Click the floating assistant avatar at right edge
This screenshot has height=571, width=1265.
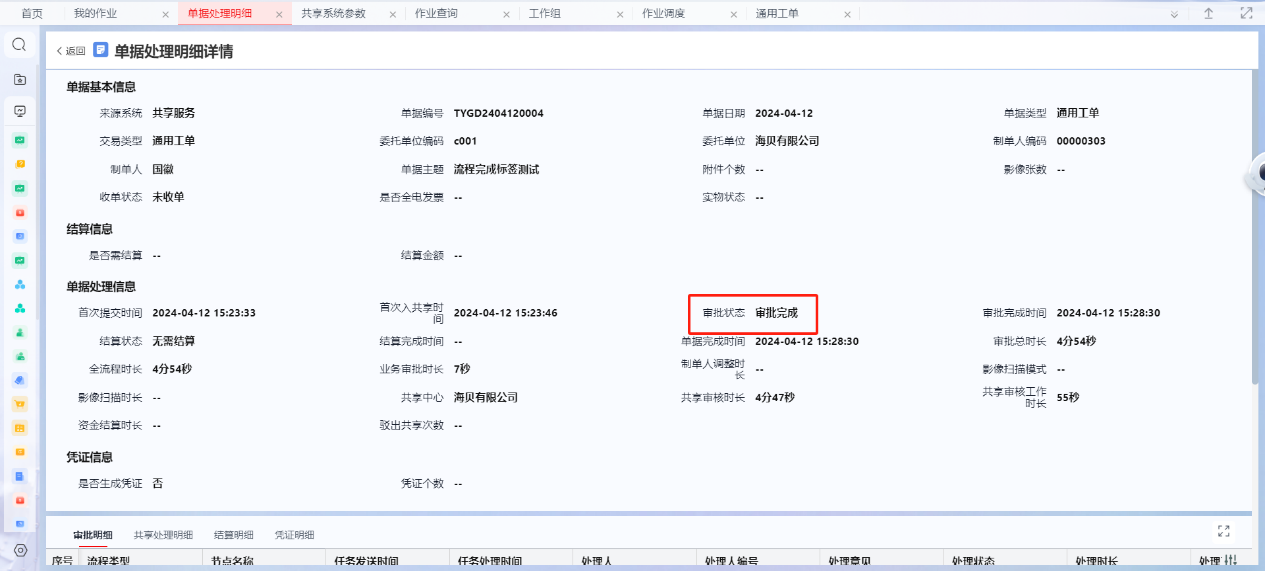[x=1255, y=176]
